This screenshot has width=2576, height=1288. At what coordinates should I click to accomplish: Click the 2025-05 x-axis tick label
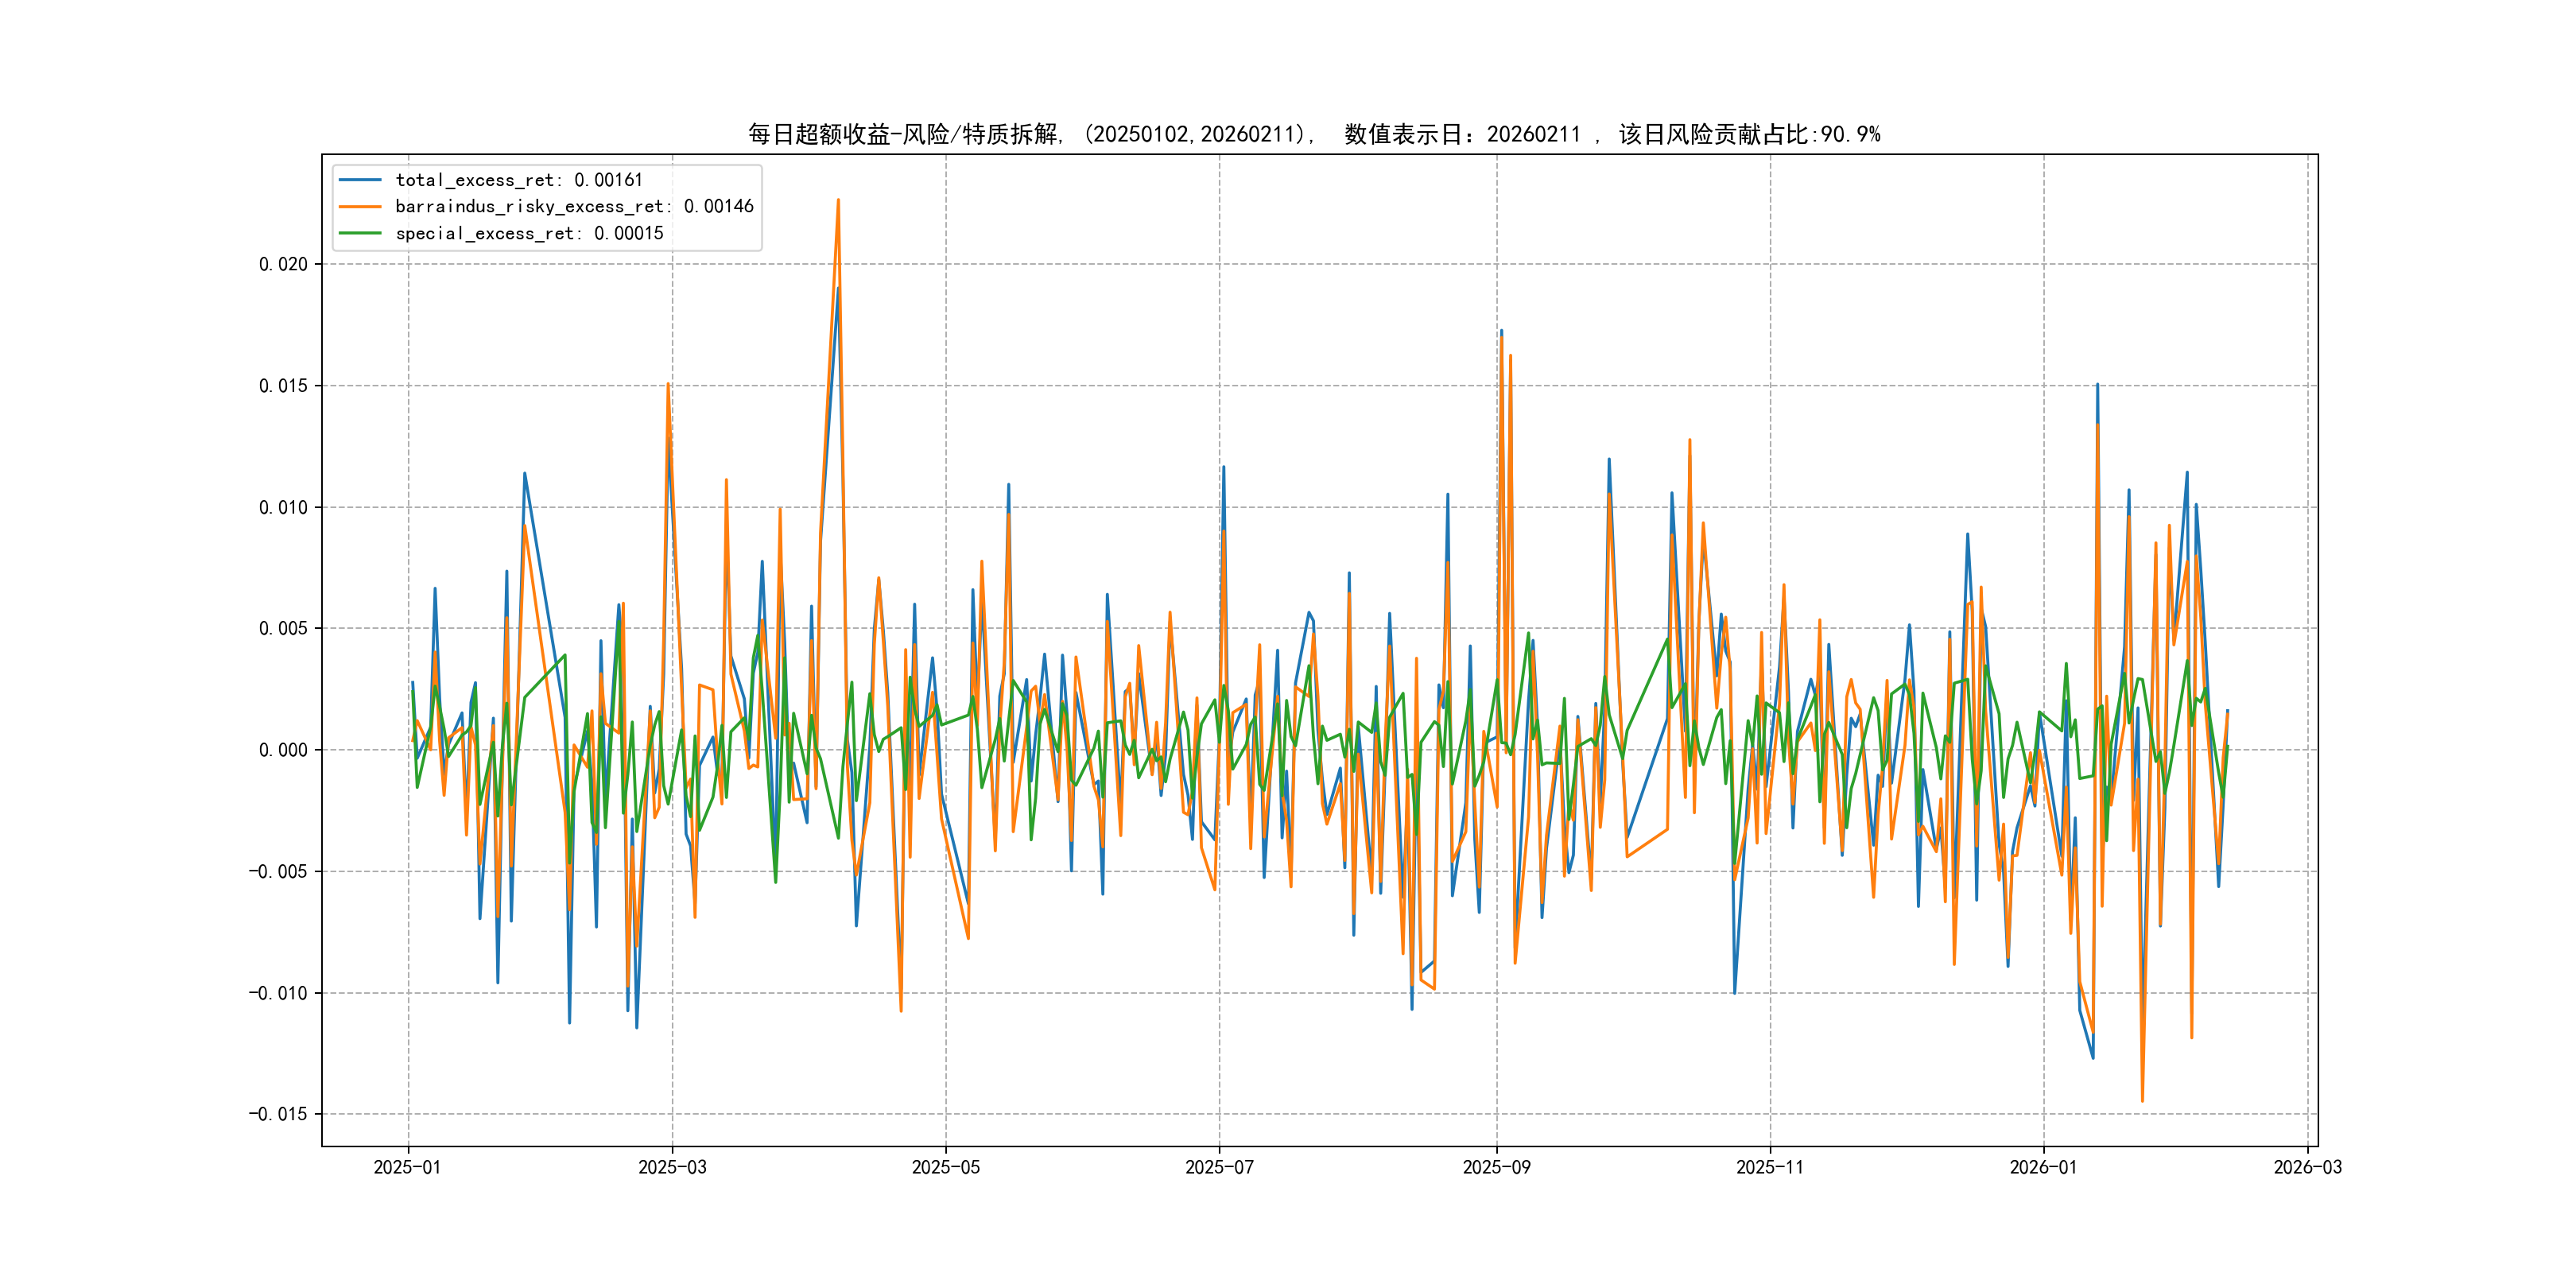[945, 1167]
